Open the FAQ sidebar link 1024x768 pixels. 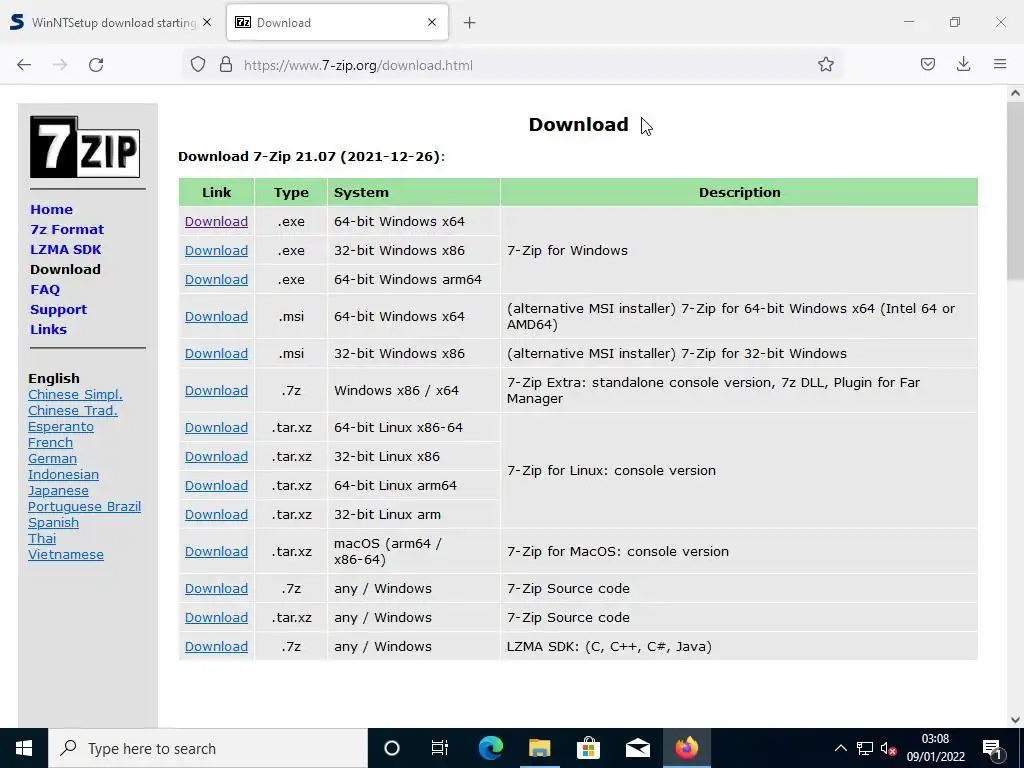click(45, 289)
